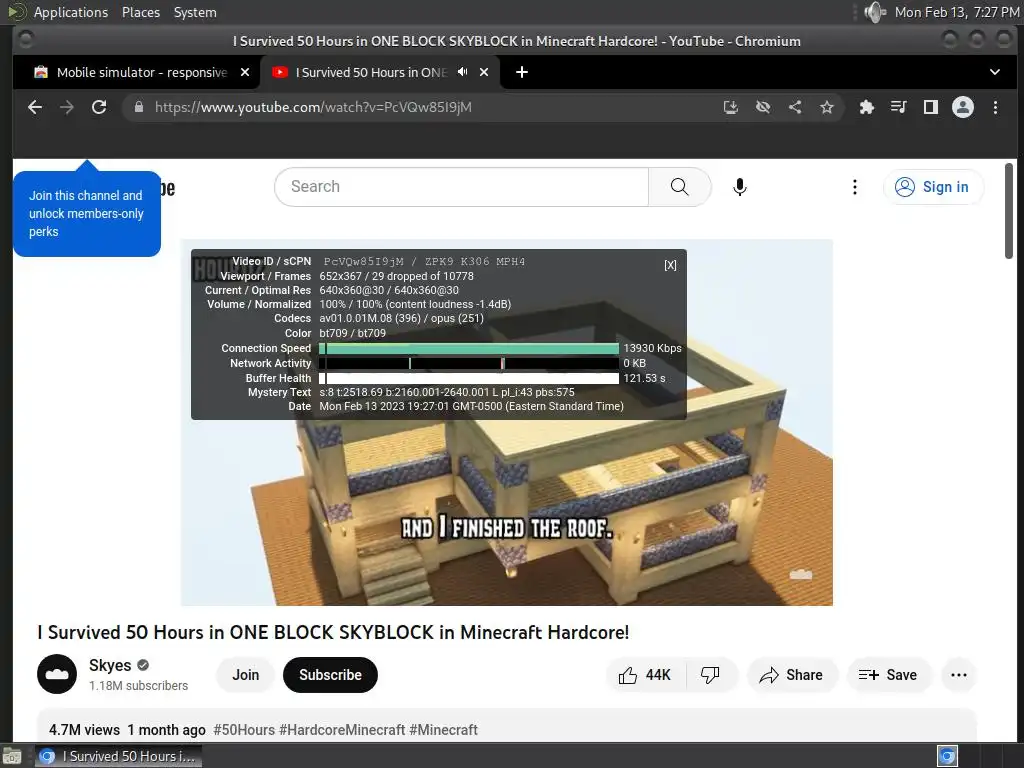This screenshot has width=1024, height=768.
Task: Click the show desktop icon in taskbar
Action: [12, 756]
